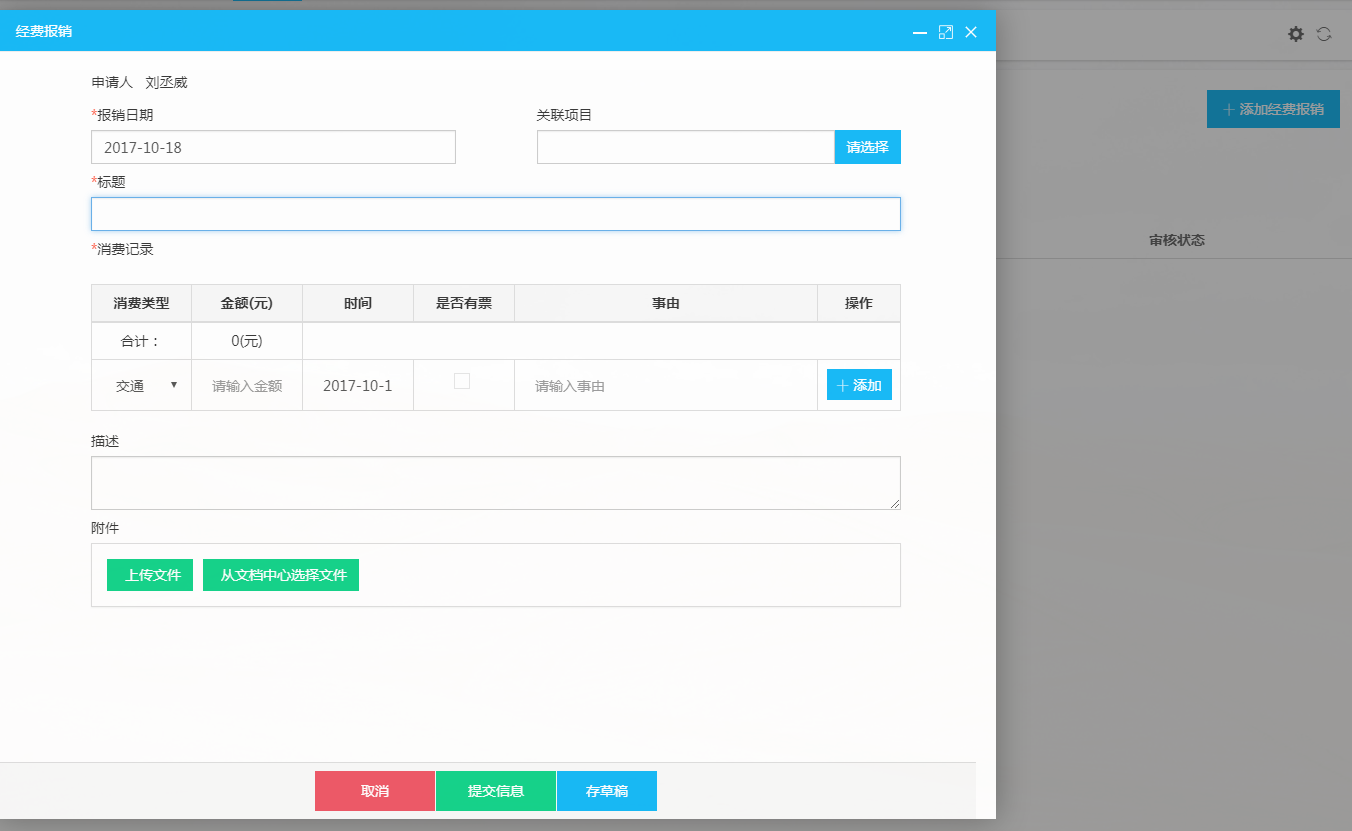The image size is (1352, 831).
Task: Submit the form via 提交信息
Action: point(496,791)
